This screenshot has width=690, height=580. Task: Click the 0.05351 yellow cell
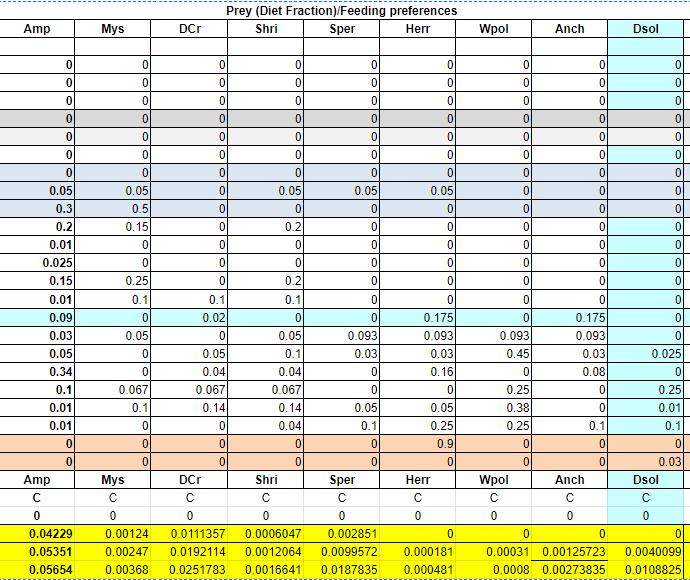37,552
